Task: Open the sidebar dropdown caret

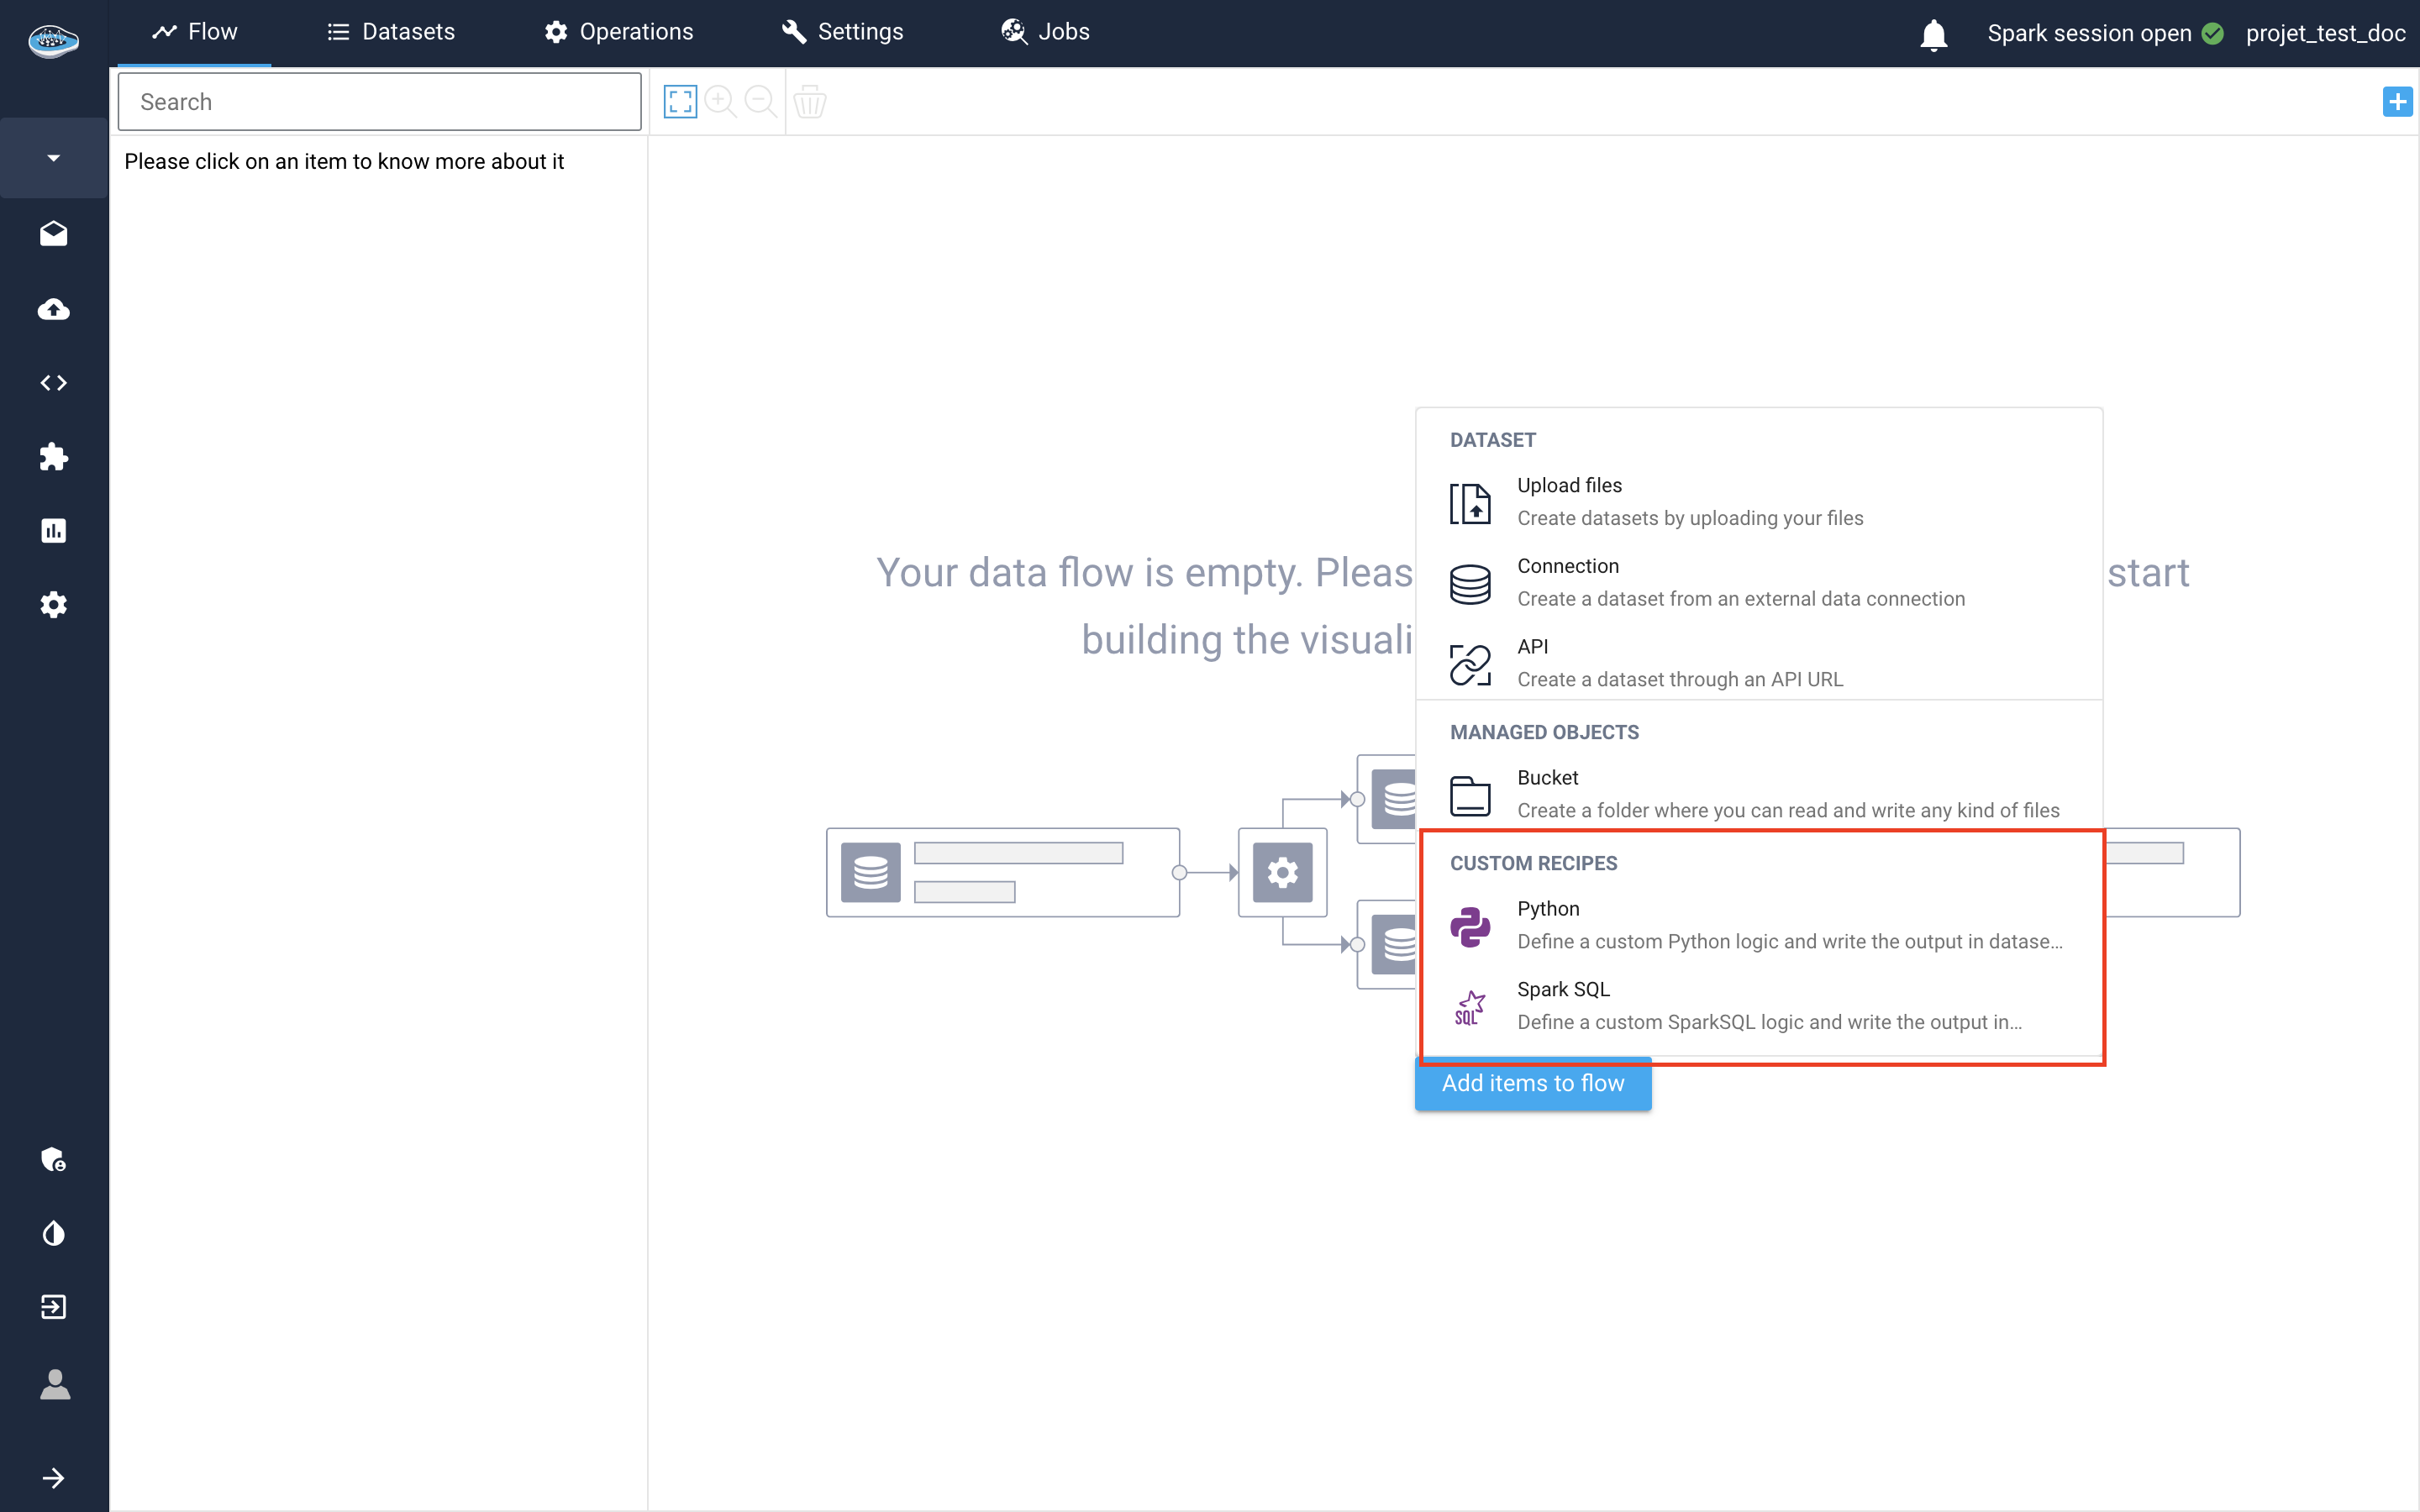Action: 54,158
